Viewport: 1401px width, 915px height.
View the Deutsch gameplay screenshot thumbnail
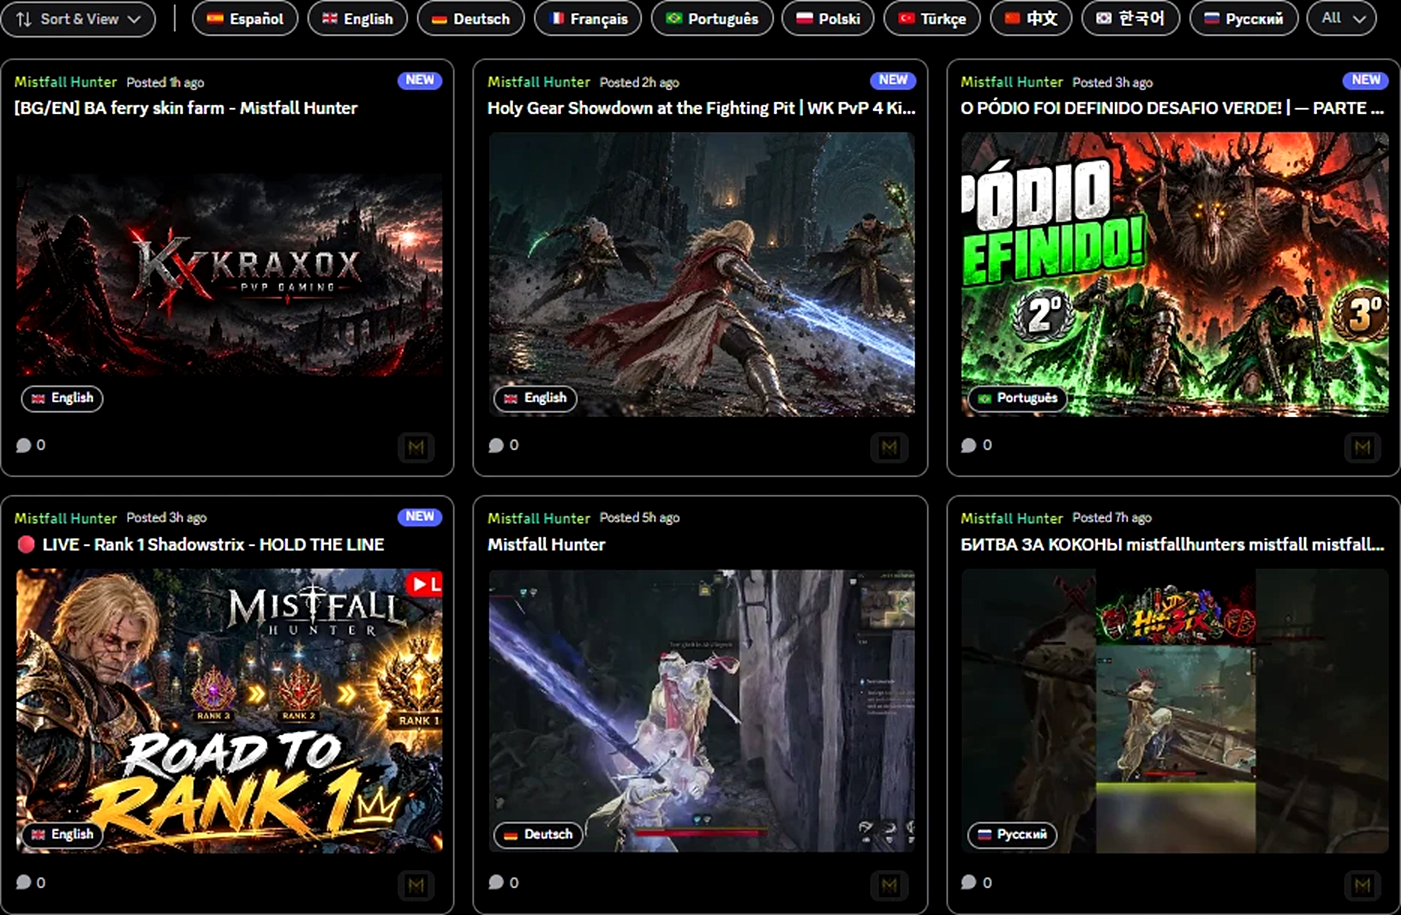point(701,711)
